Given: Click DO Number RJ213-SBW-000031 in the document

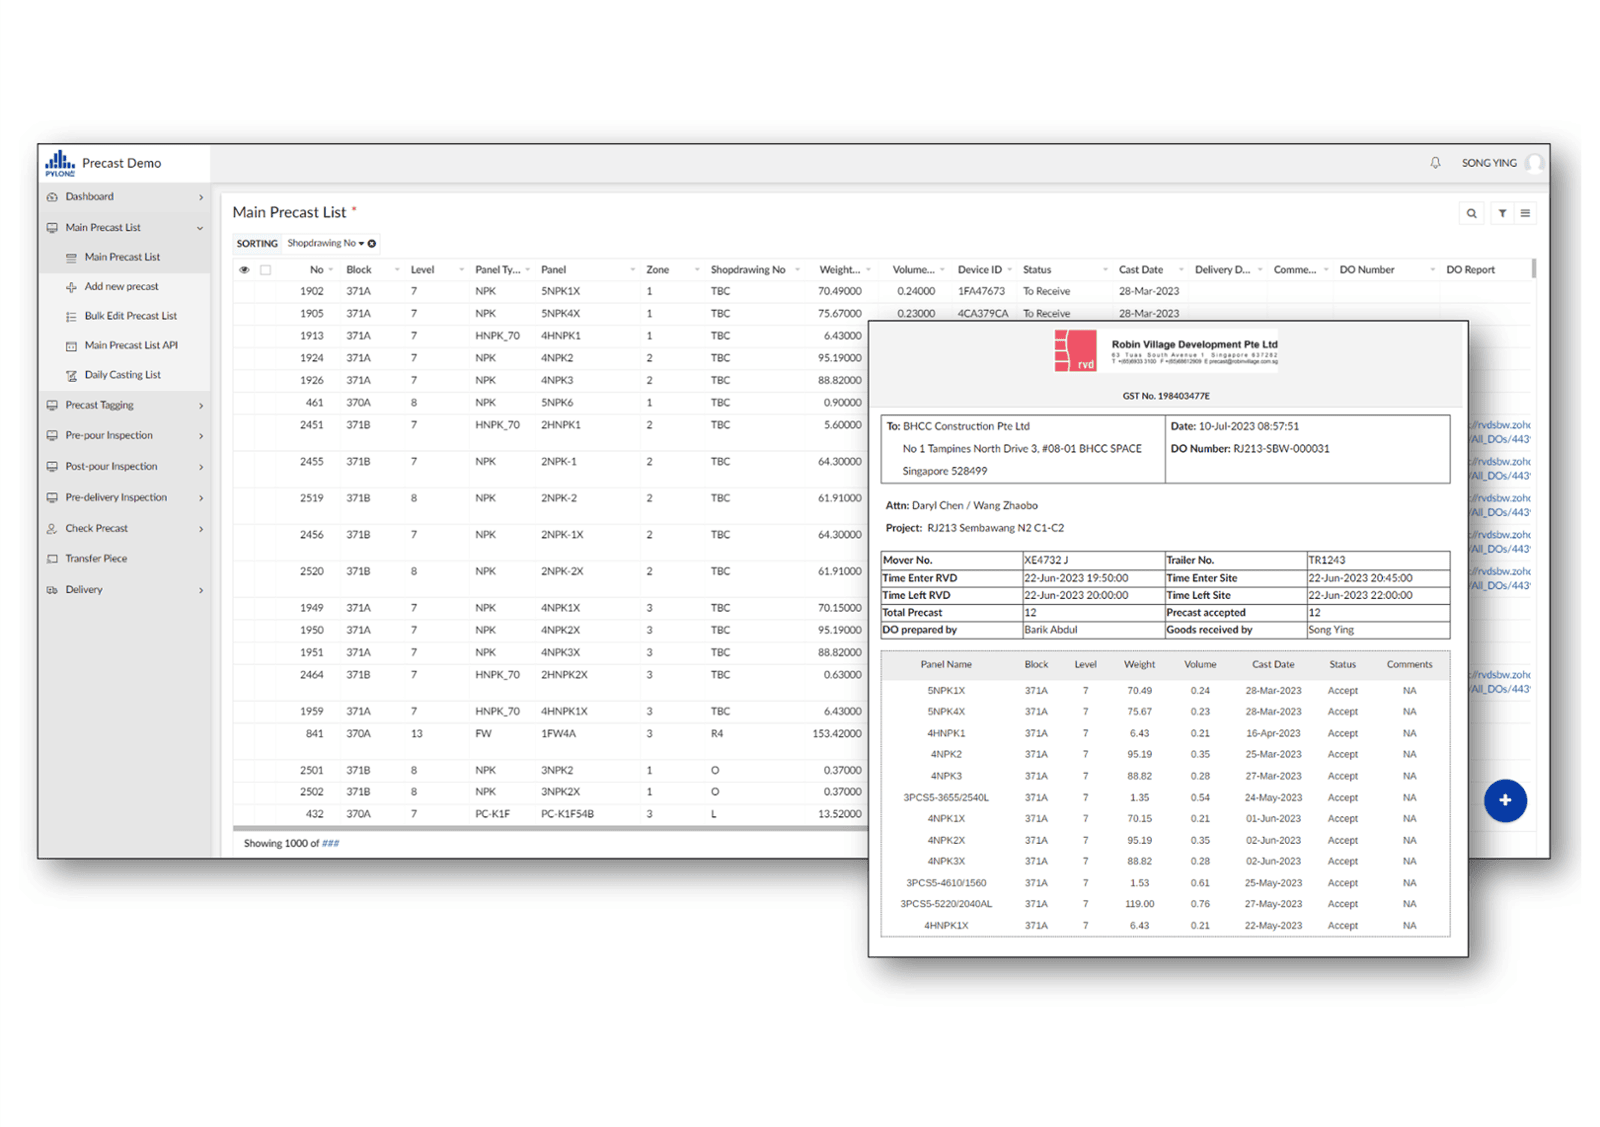Looking at the screenshot, I should [x=1281, y=449].
